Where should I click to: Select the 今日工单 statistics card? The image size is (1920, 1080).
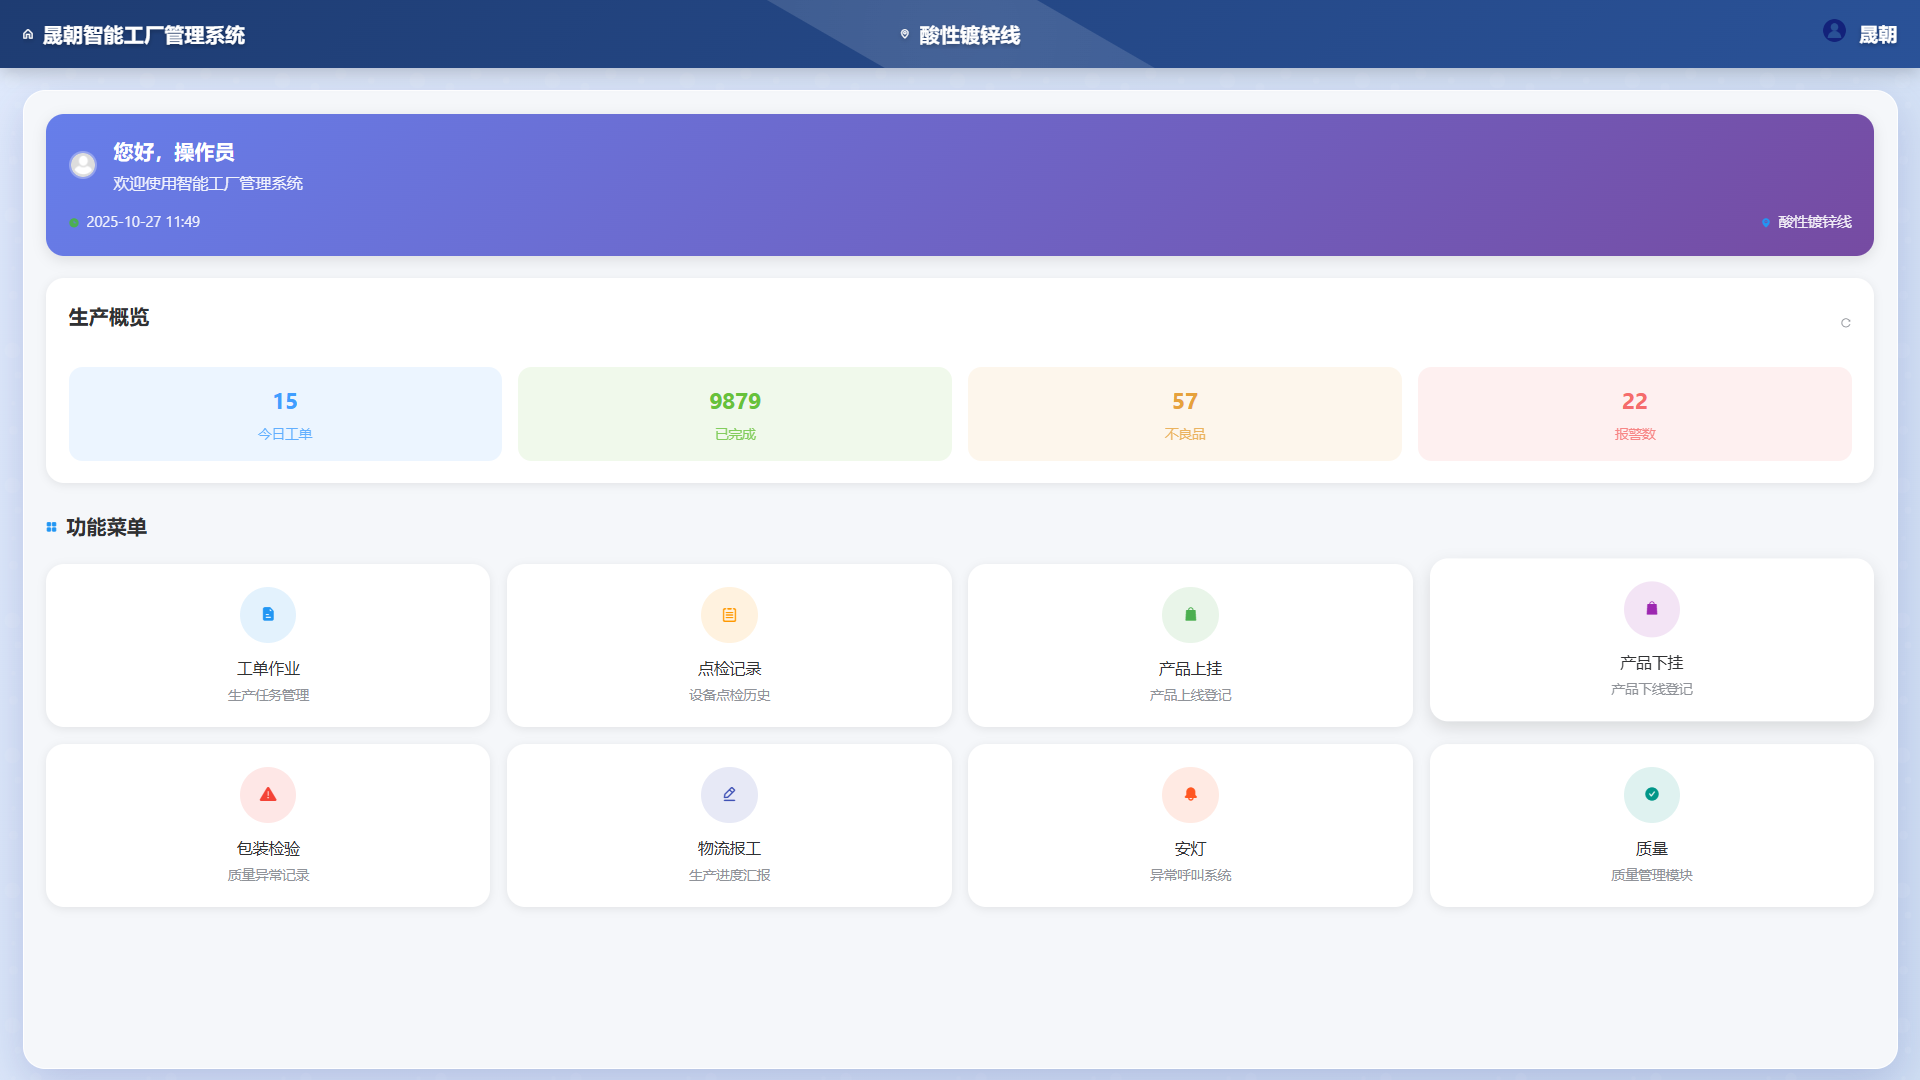285,414
